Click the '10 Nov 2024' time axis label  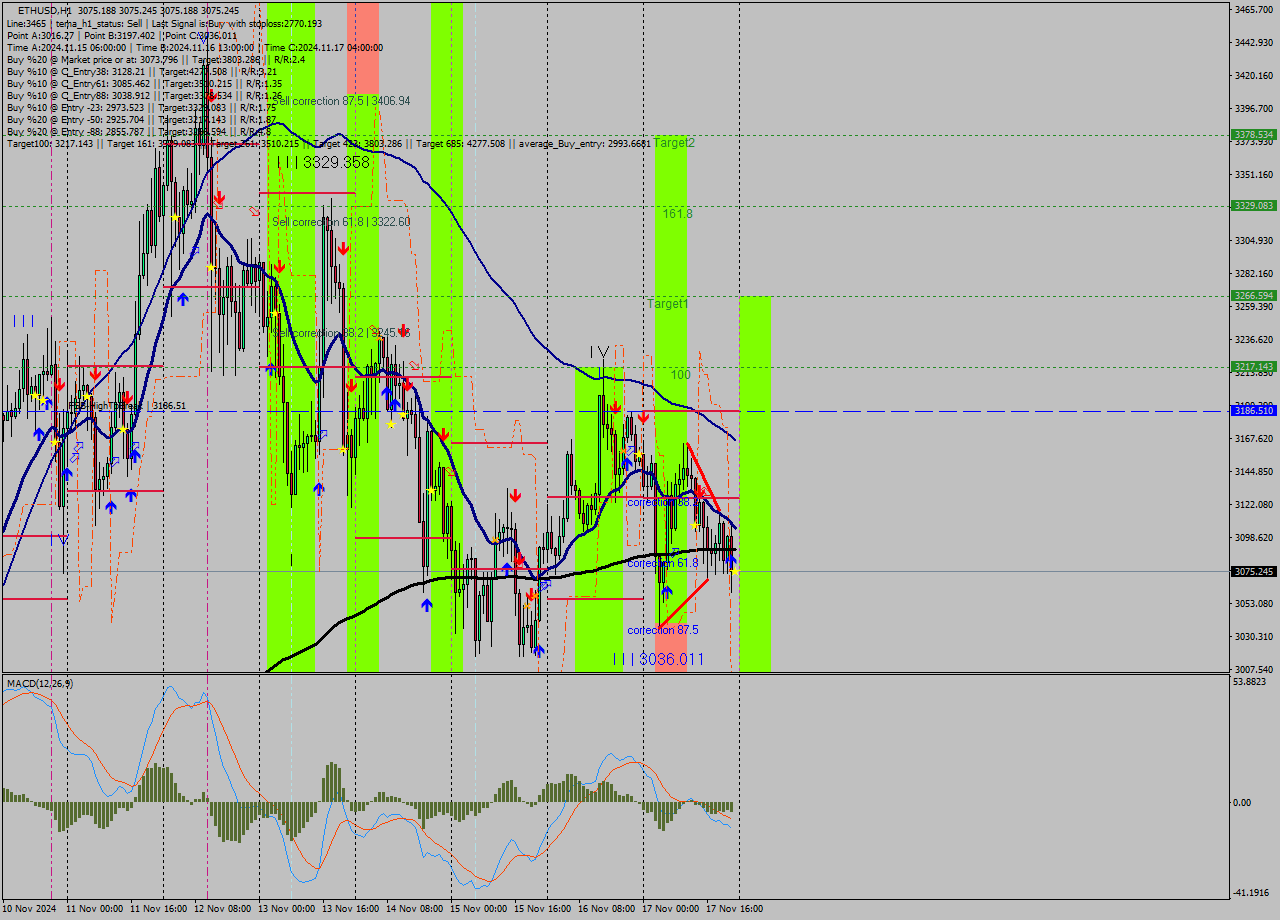pos(30,909)
